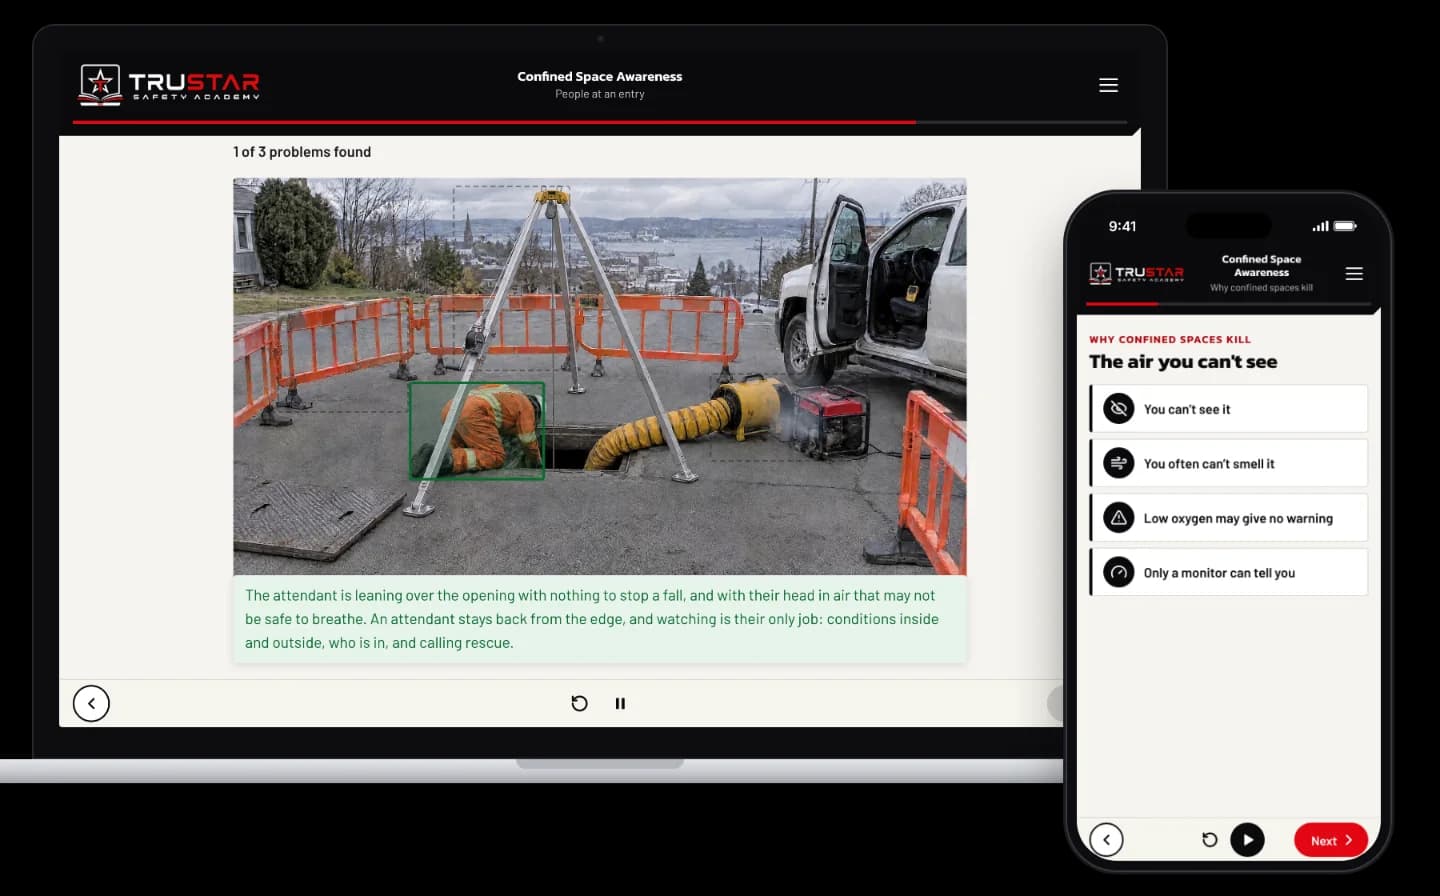Click the tripod top in the scene photo
The width and height of the screenshot is (1440, 896).
550,197
